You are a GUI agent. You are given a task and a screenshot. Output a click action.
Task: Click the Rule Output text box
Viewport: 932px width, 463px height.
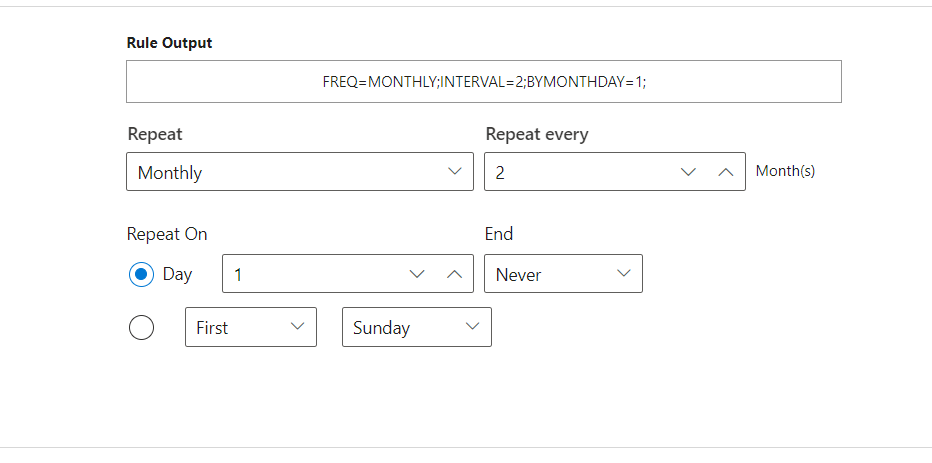coord(483,82)
